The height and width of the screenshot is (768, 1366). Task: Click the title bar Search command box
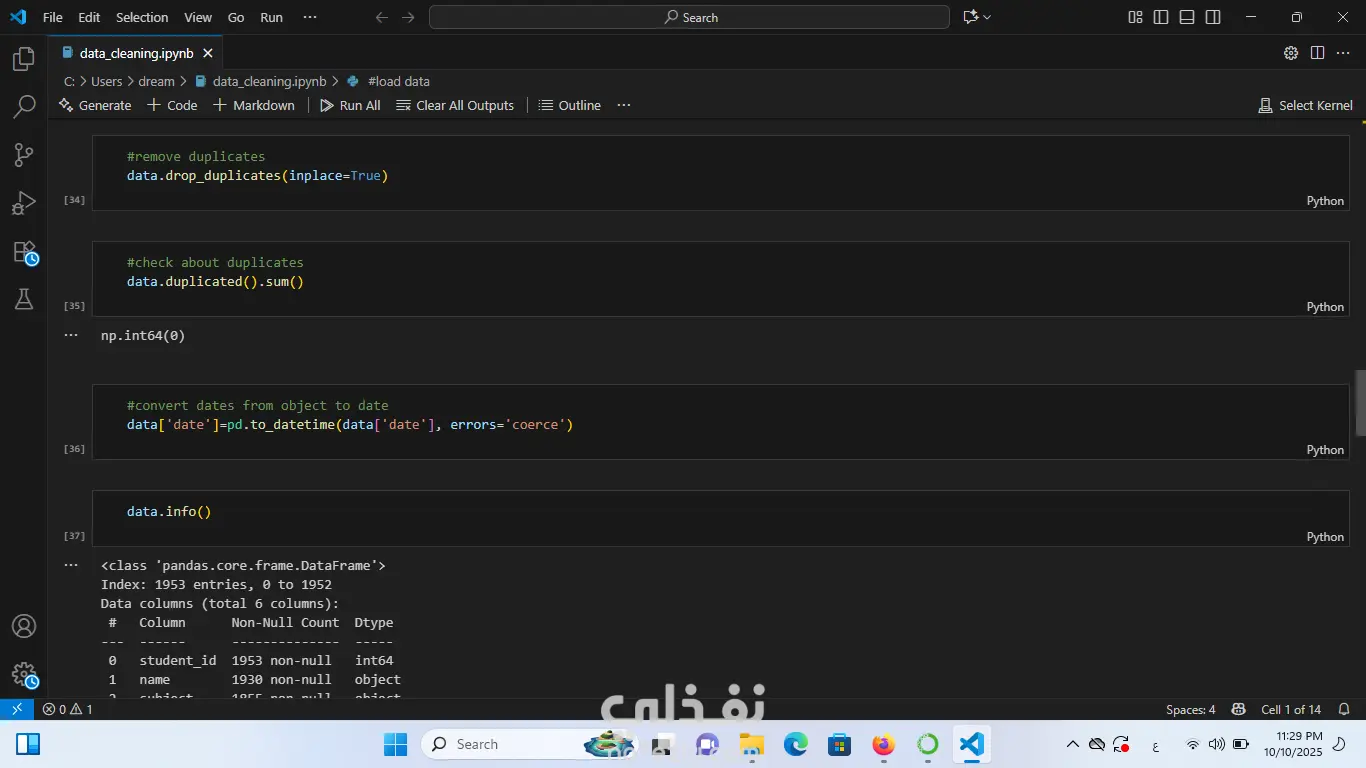(x=689, y=17)
